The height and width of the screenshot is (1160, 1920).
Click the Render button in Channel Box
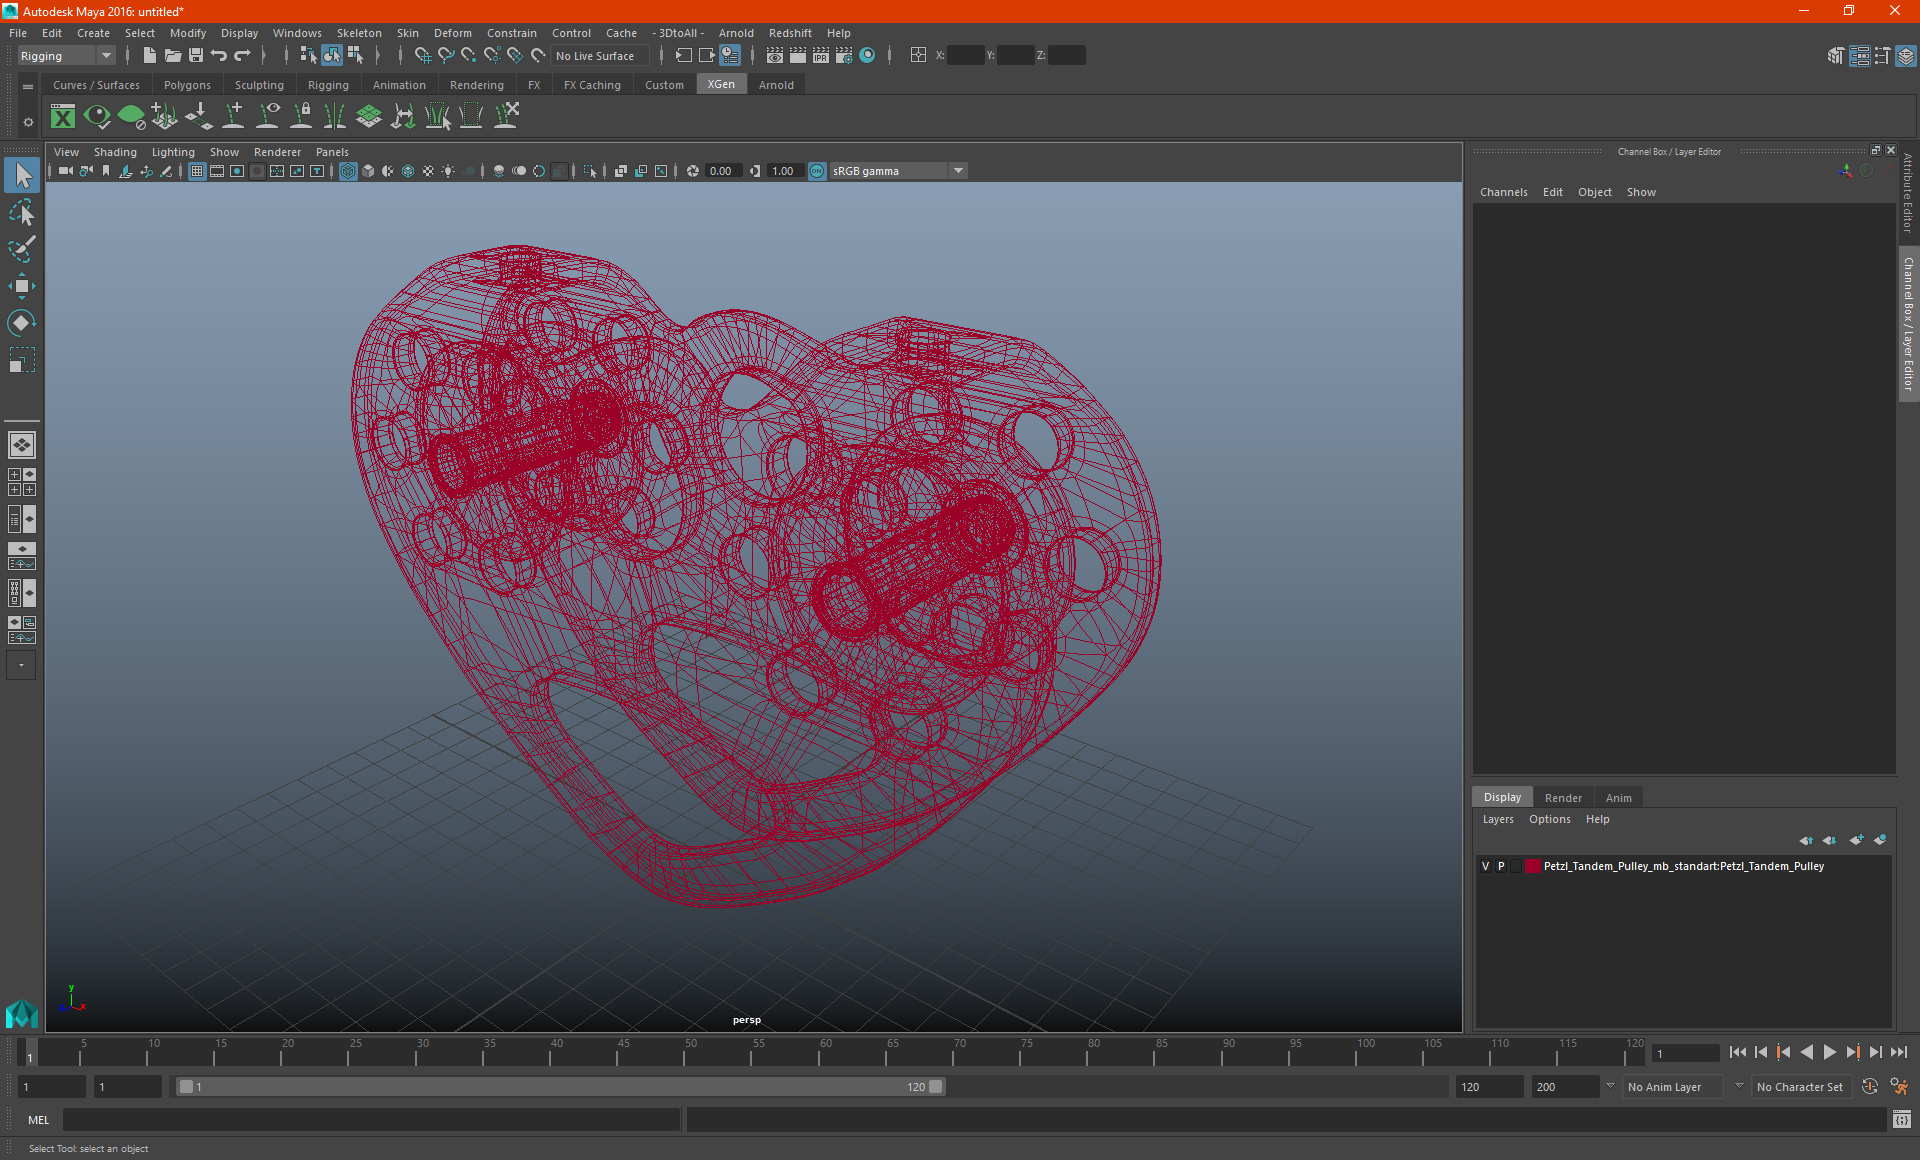pyautogui.click(x=1563, y=797)
